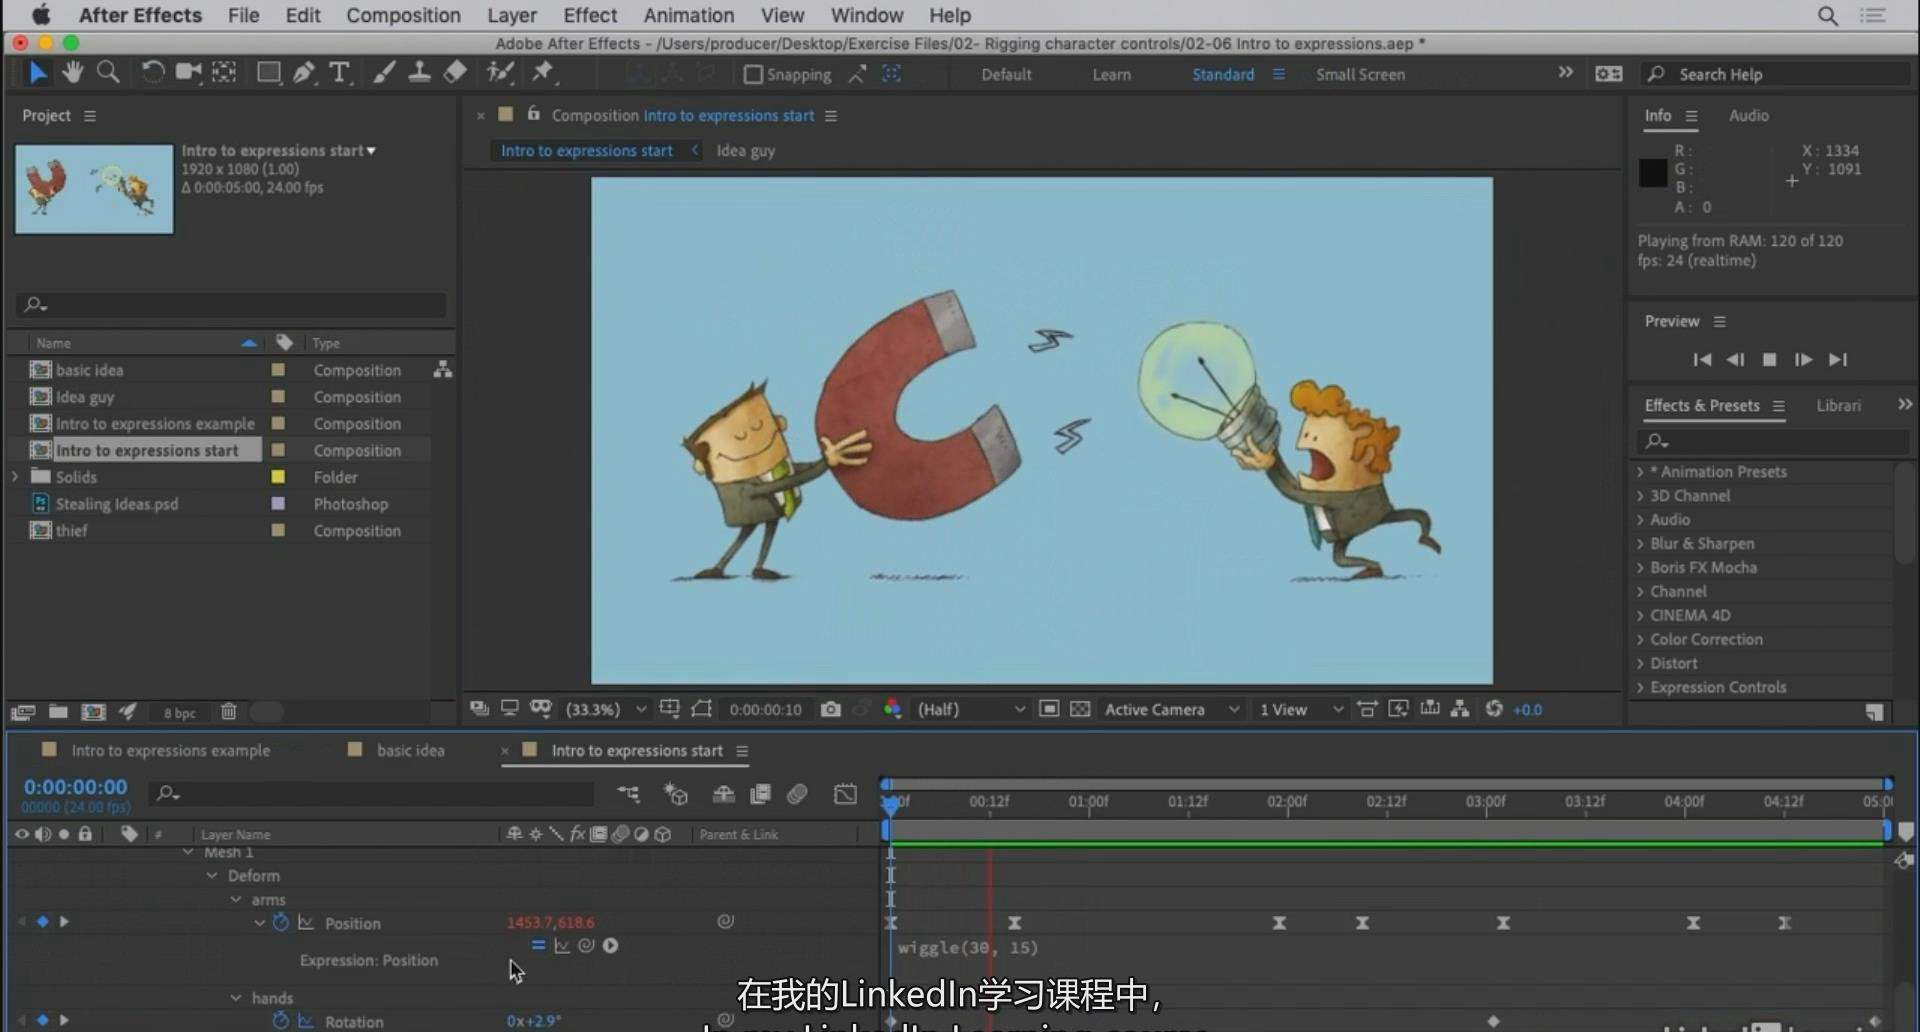1920x1032 pixels.
Task: Click the Stop button in Preview panel
Action: [1769, 360]
